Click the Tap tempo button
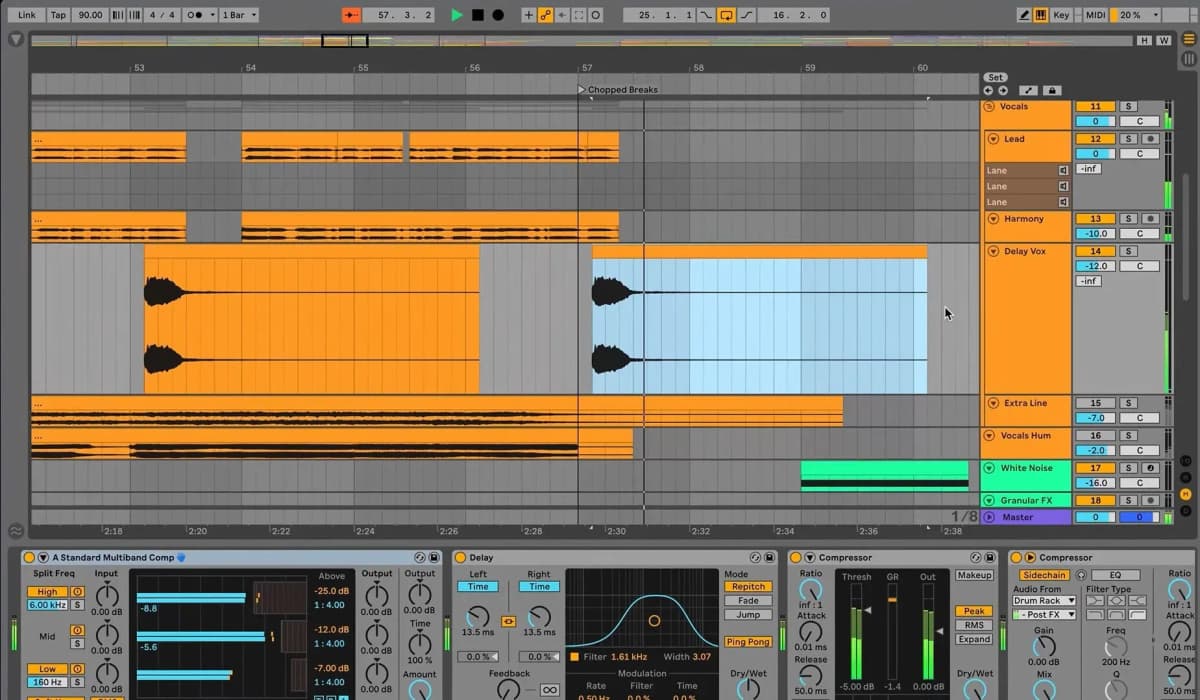The height and width of the screenshot is (700, 1200). tap(58, 15)
